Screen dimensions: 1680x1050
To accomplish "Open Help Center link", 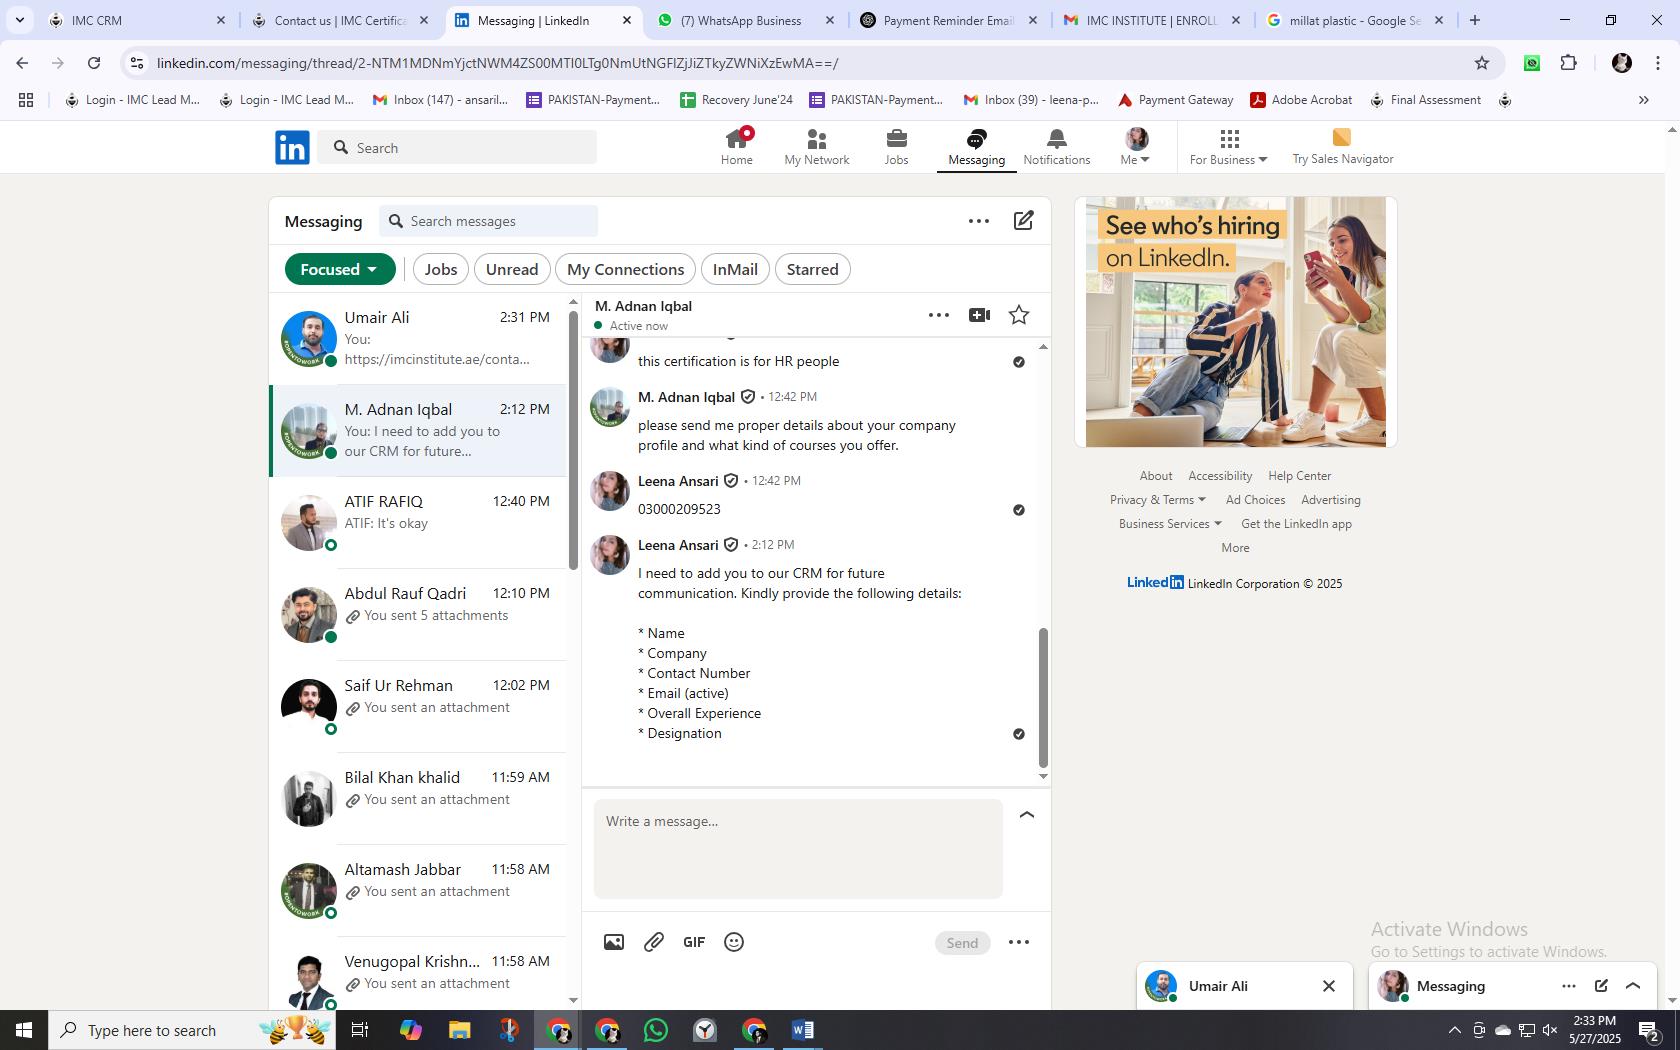I will (1300, 476).
